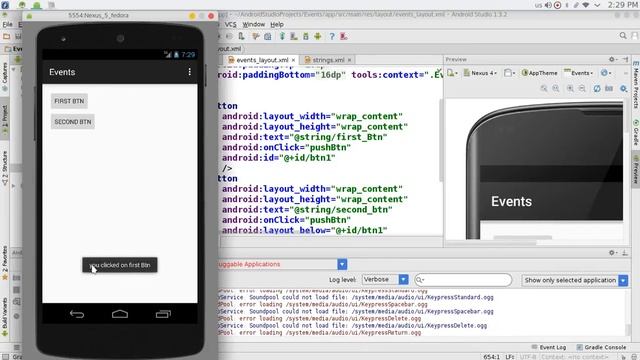
Task: Open the Events activity dropdown in Preview
Action: pyautogui.click(x=578, y=73)
